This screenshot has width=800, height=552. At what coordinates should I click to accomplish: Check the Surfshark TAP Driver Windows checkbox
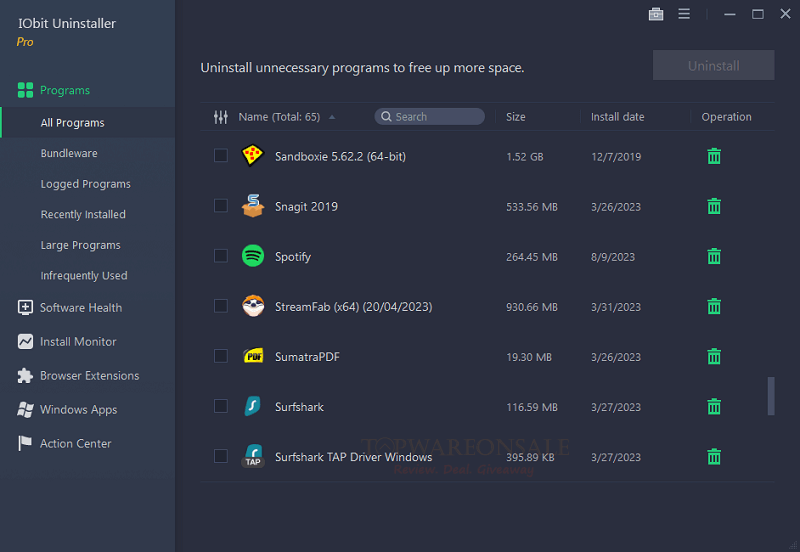coord(221,456)
